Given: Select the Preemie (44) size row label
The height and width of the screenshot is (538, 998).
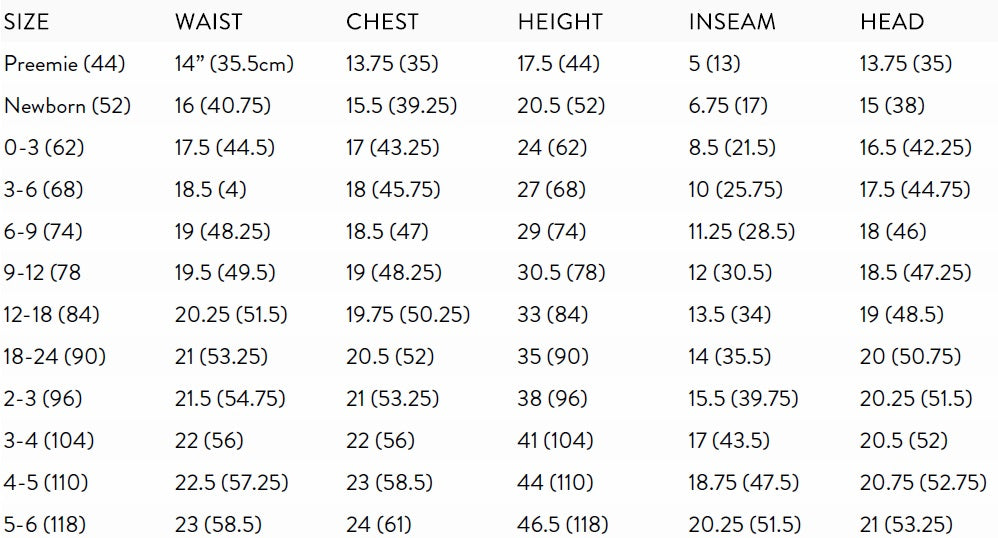Looking at the screenshot, I should tap(65, 64).
